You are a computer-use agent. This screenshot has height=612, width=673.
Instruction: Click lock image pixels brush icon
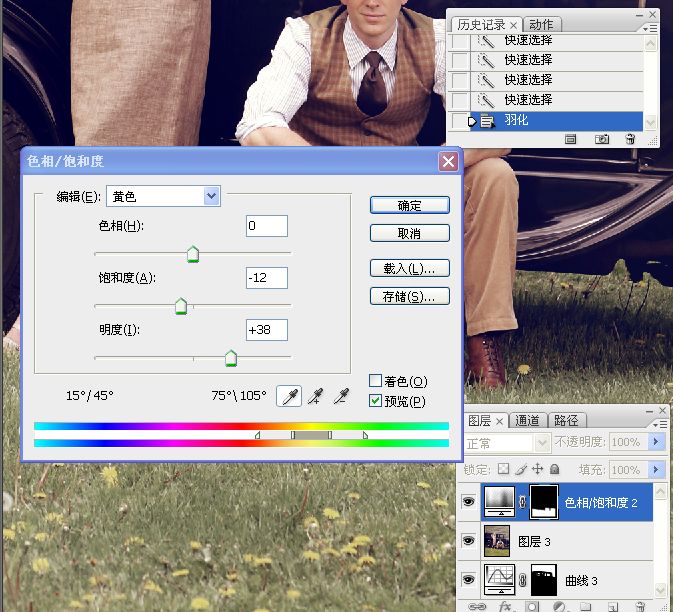pos(521,469)
